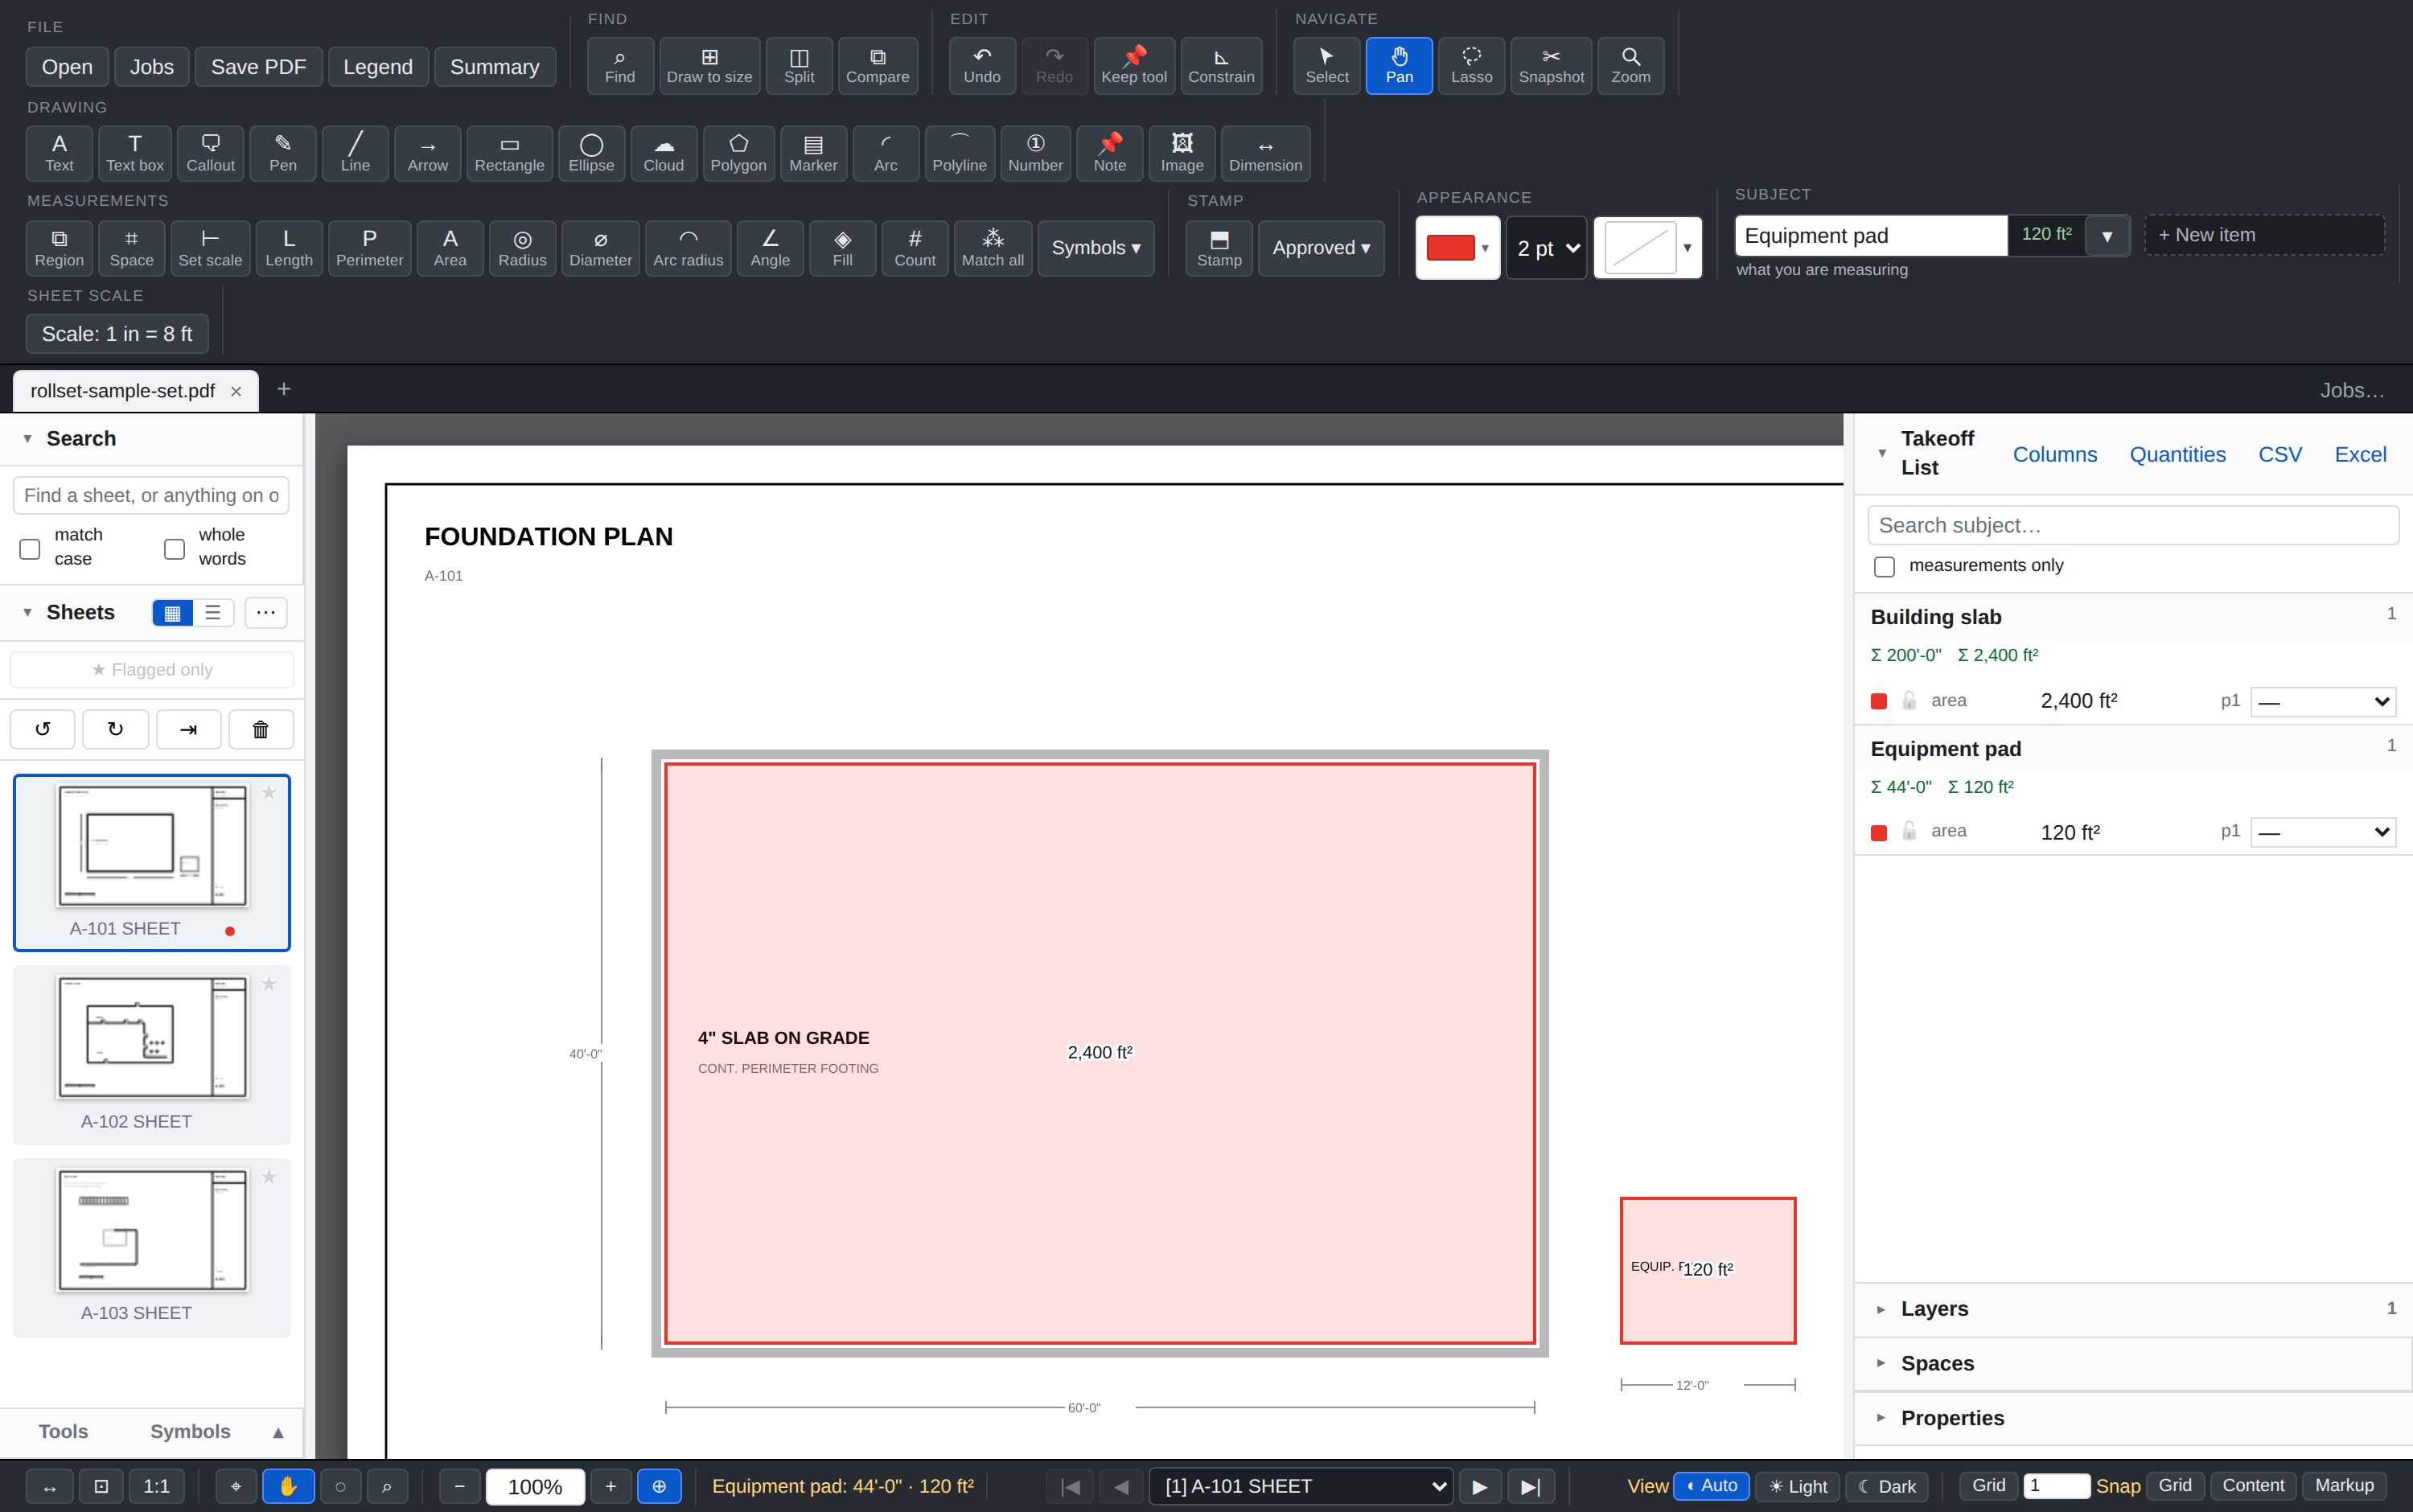Select the Angle measurement tool
The height and width of the screenshot is (1512, 2413).
770,248
